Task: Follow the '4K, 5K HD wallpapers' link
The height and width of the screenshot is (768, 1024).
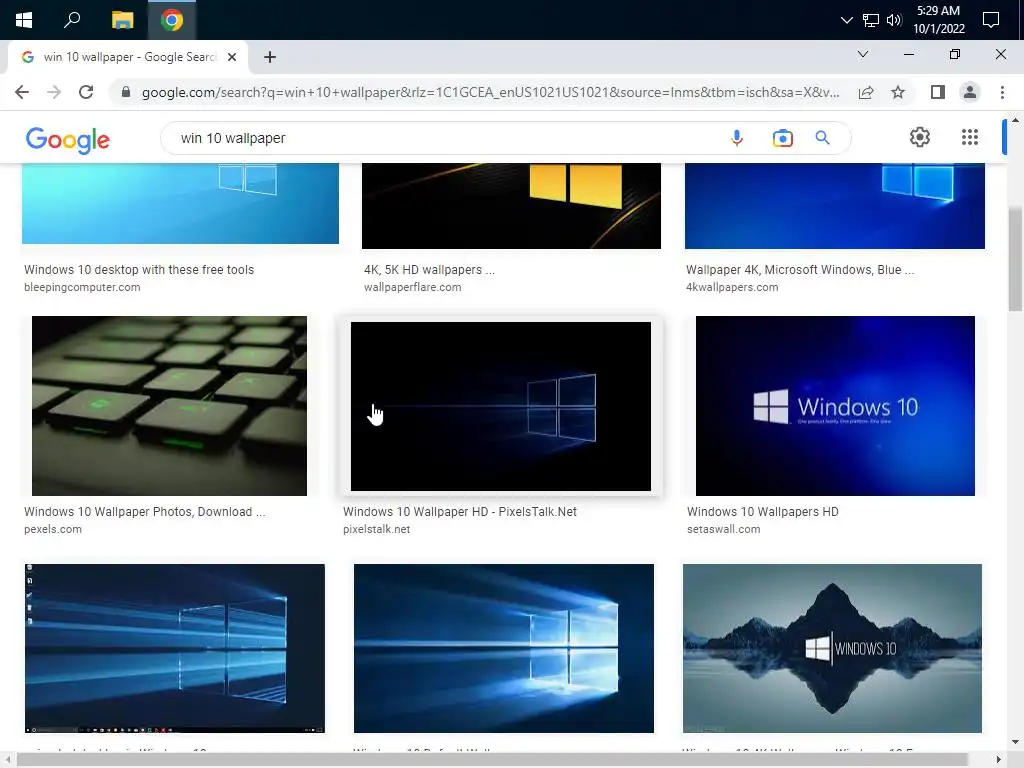Action: (x=429, y=270)
